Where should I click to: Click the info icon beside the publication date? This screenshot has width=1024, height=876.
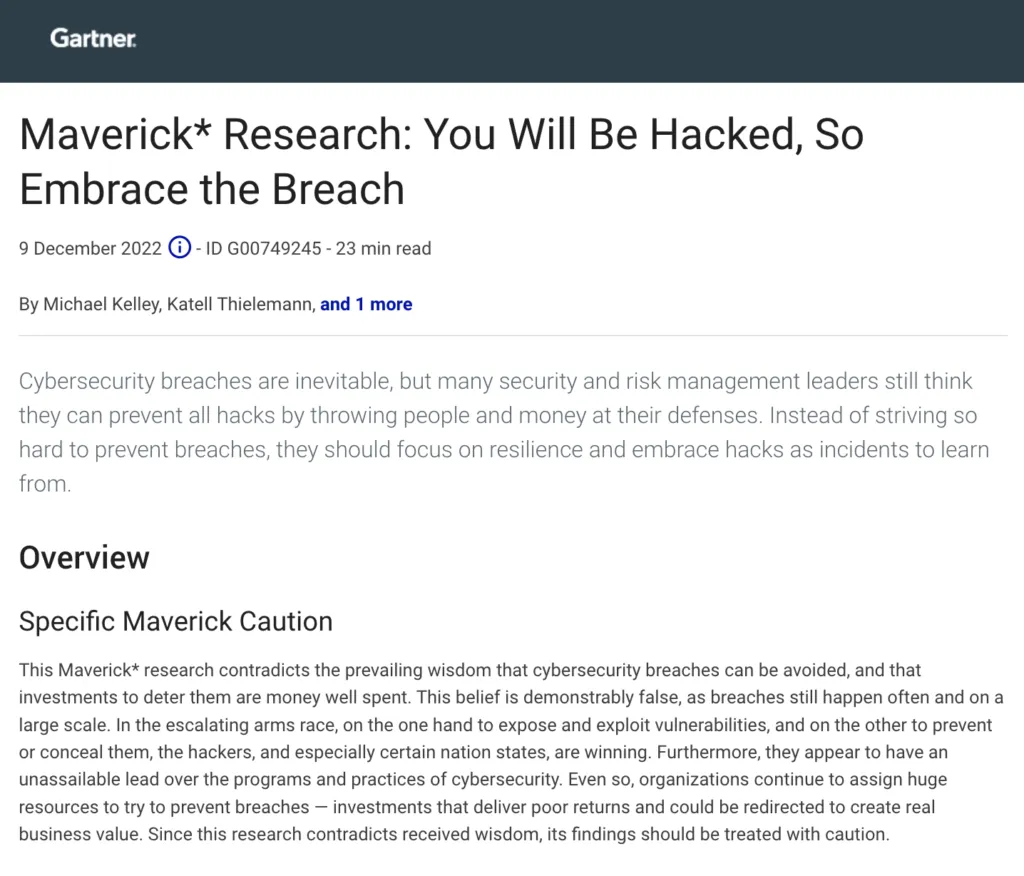click(x=179, y=248)
